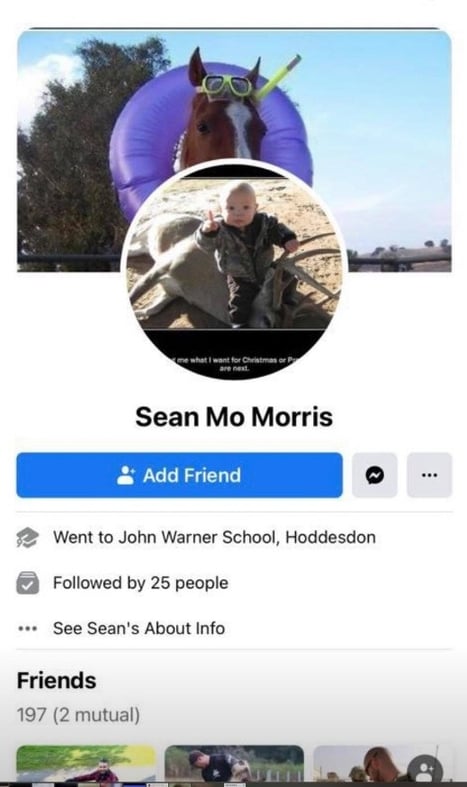The height and width of the screenshot is (787, 467).
Task: Click the followers checkmark box icon
Action: [x=27, y=583]
